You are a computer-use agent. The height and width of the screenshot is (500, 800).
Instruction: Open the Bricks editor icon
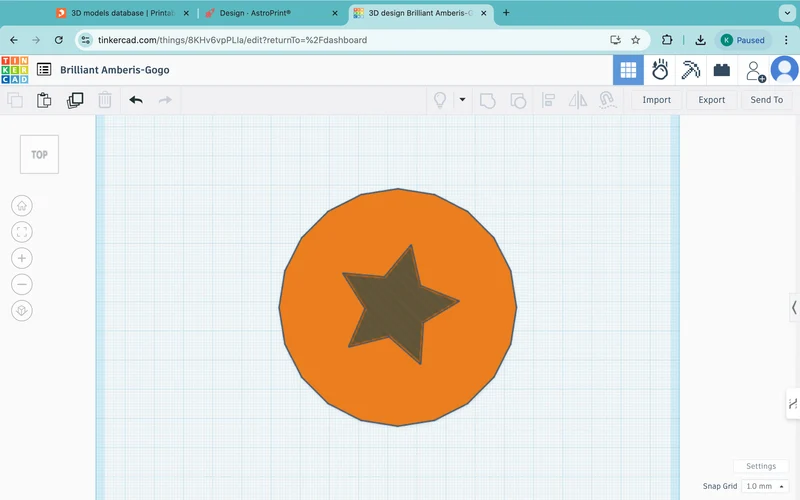(721, 70)
